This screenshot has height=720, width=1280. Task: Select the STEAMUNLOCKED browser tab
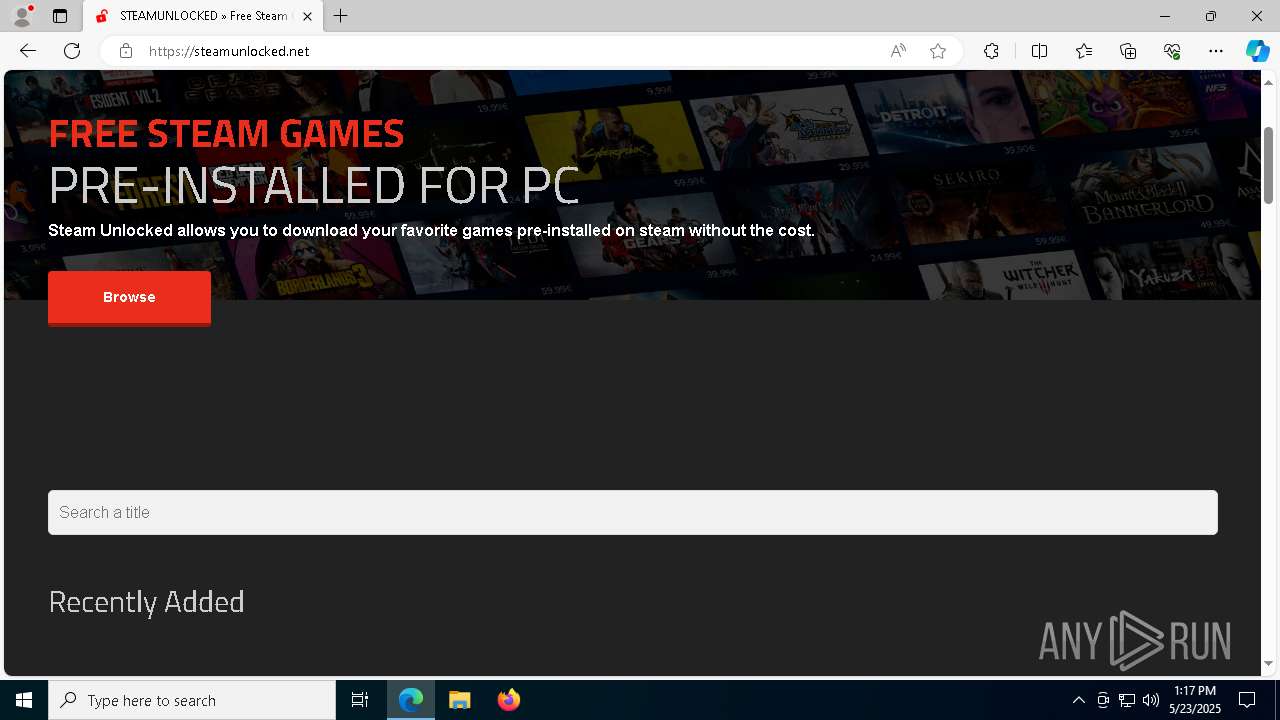coord(203,16)
